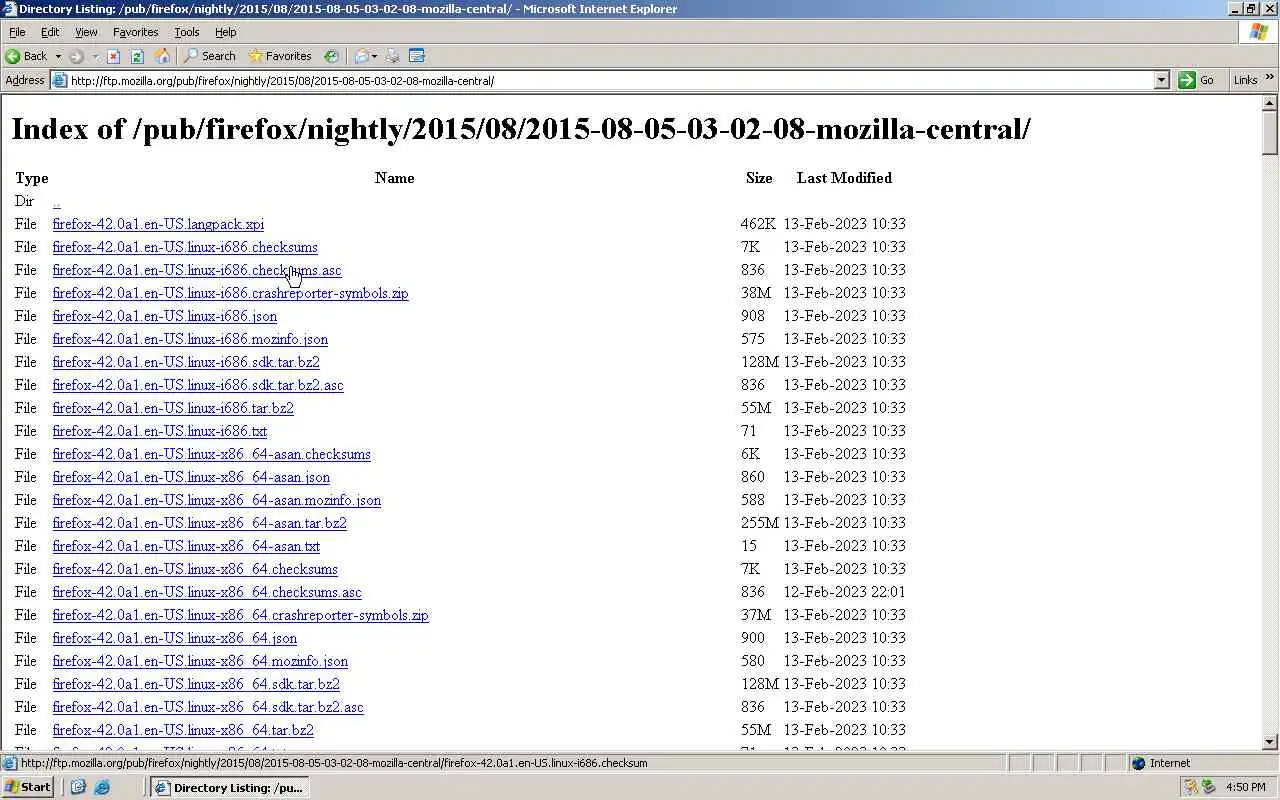Click the Forward navigation arrow
1280x800 pixels.
(76, 56)
